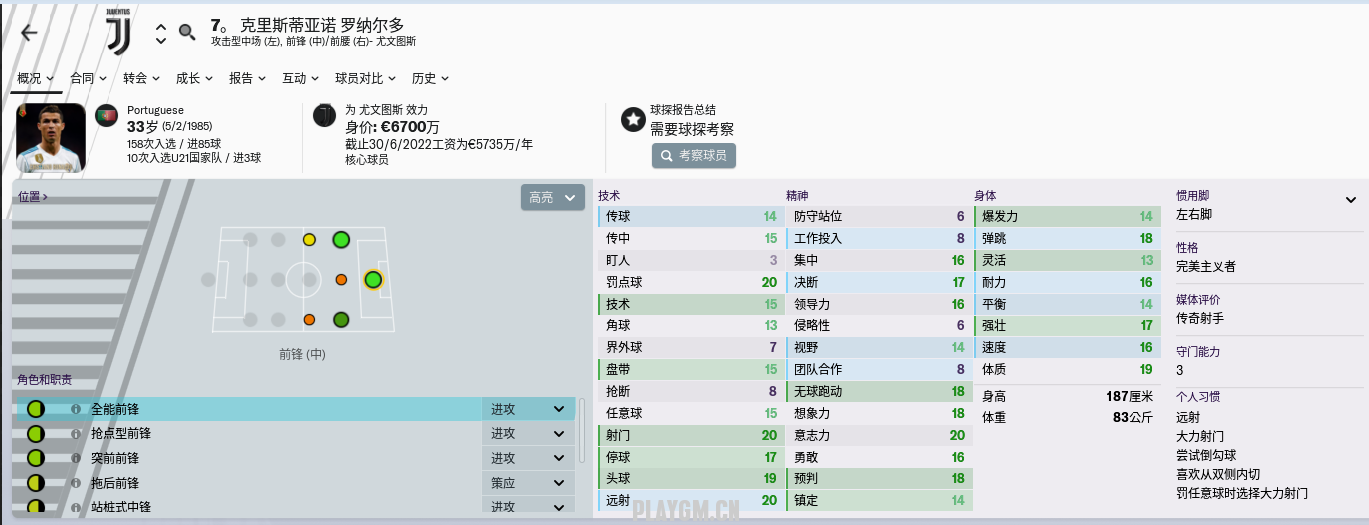Select the 抢点型前锋 role row
Screen dimensions: 1369x525
click(296, 434)
